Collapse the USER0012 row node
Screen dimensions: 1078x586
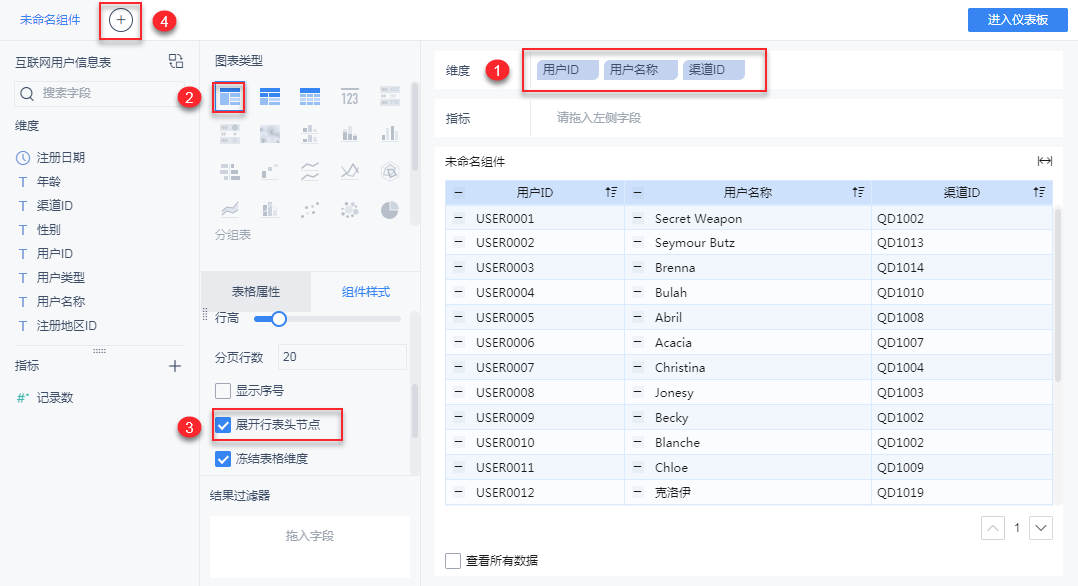[x=459, y=492]
